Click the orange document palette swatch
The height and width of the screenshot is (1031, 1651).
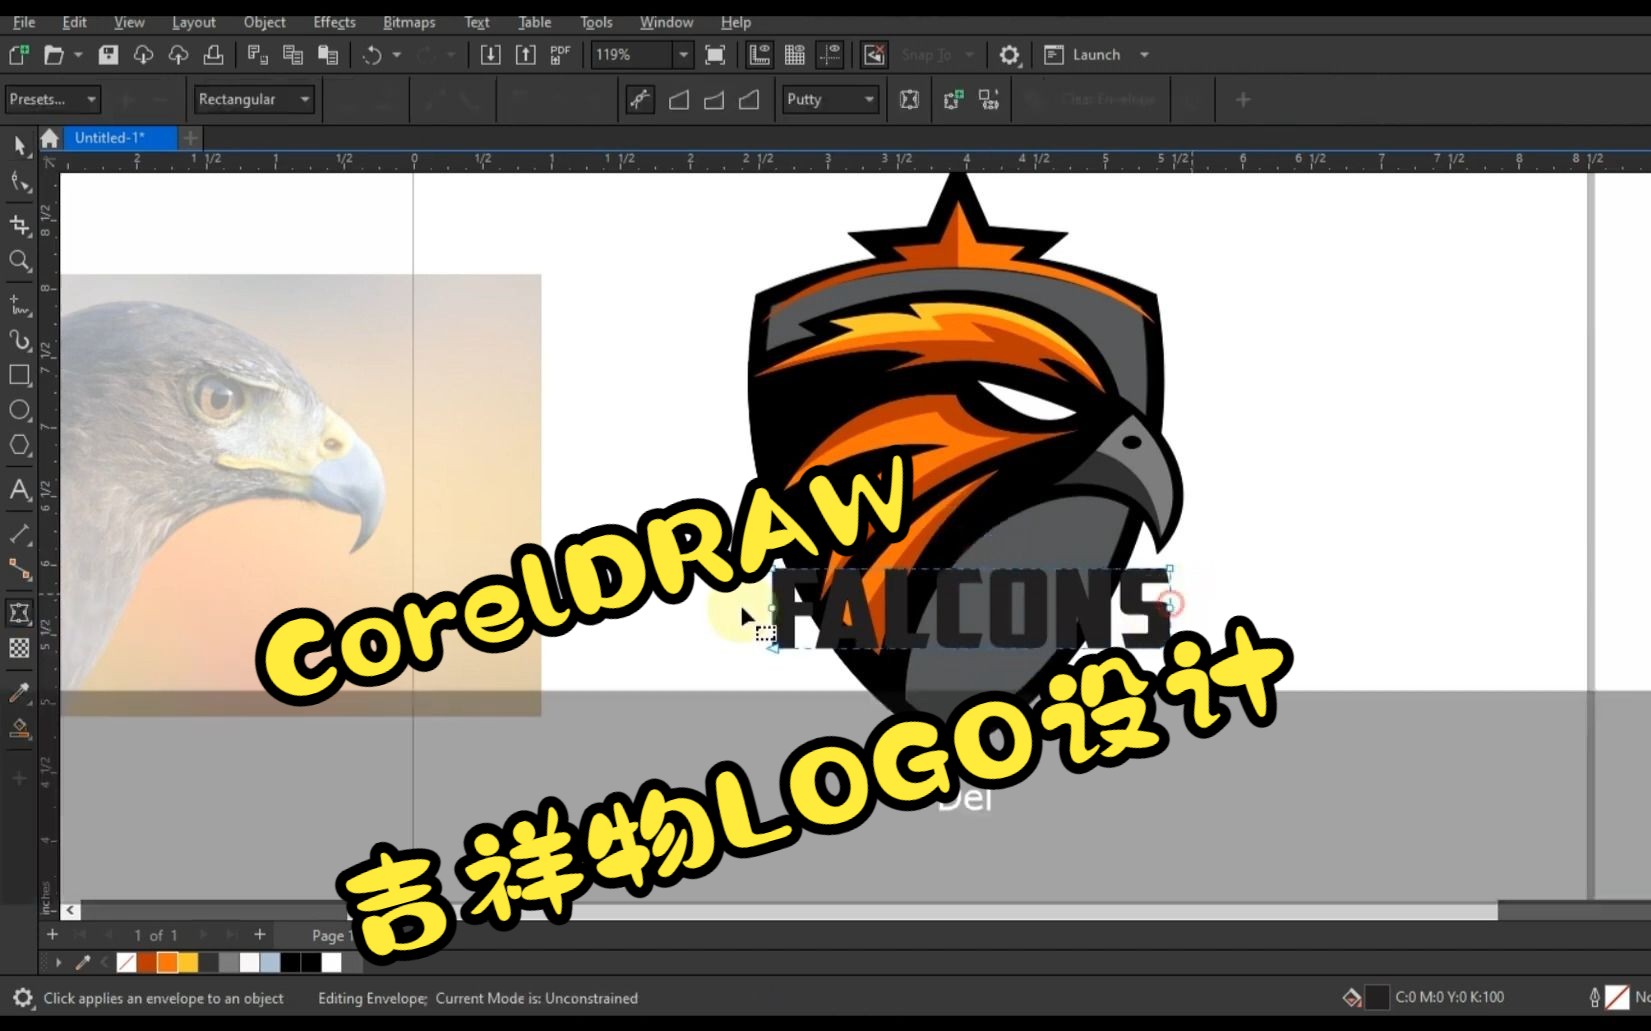[x=167, y=962]
